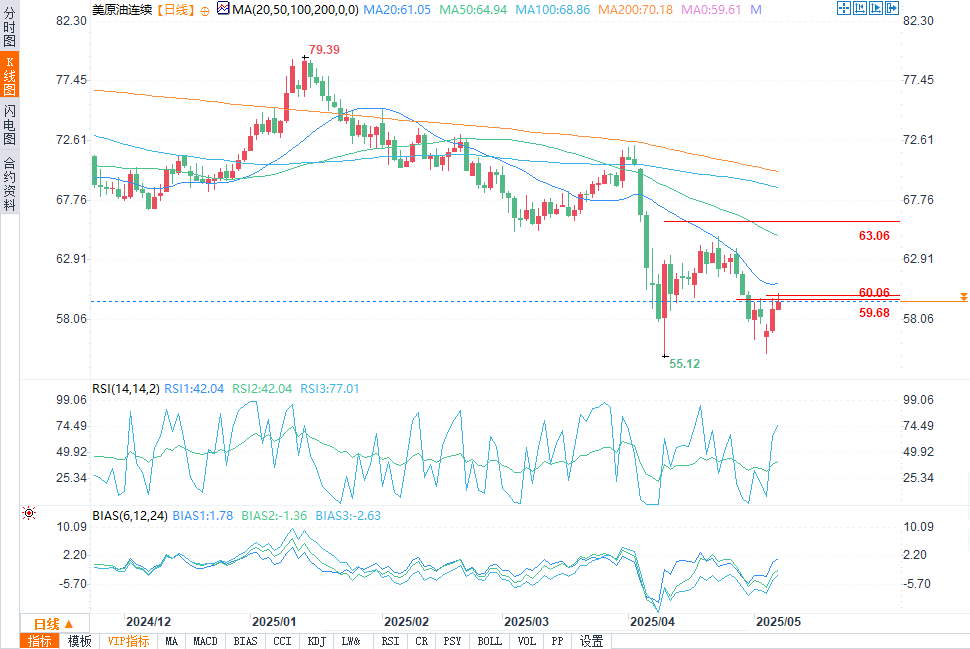Click the 美原油连续 chart title
Image resolution: width=970 pixels, height=649 pixels.
click(x=122, y=10)
